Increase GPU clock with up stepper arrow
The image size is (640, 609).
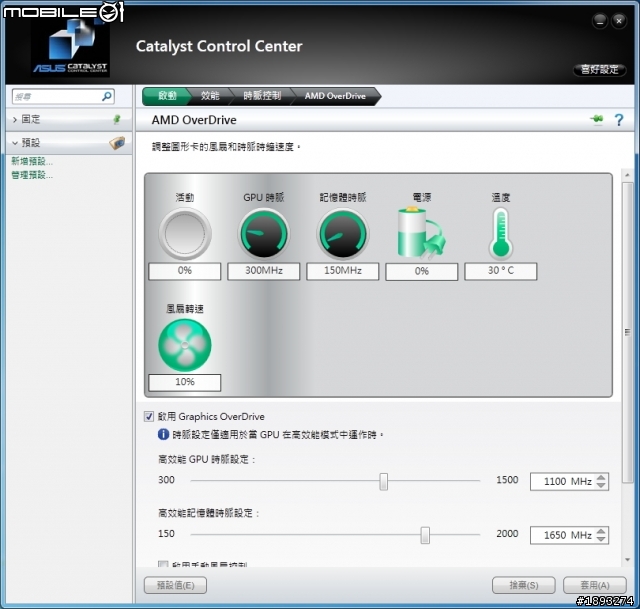click(x=601, y=477)
